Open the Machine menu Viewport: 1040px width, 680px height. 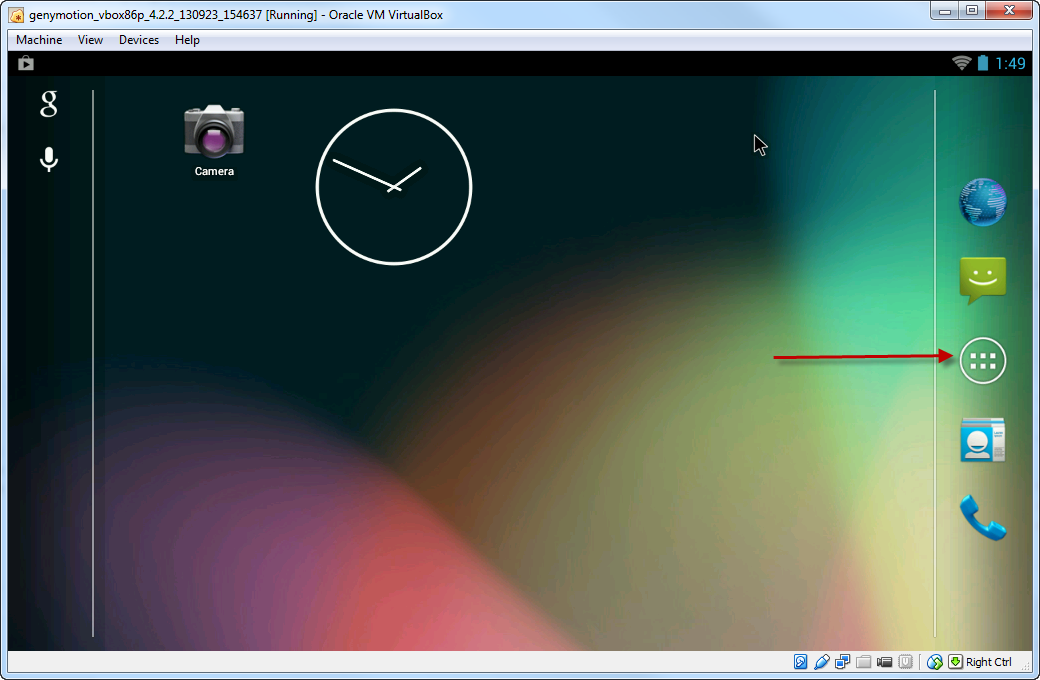pos(39,40)
